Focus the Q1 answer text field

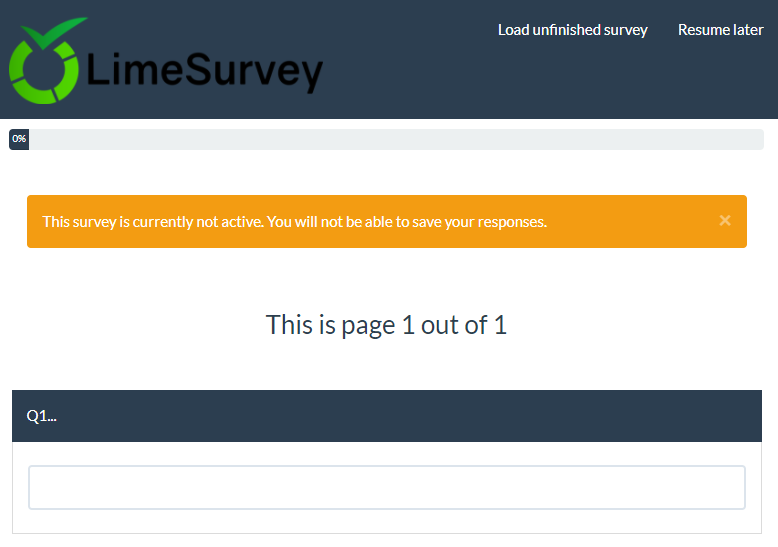pyautogui.click(x=386, y=487)
